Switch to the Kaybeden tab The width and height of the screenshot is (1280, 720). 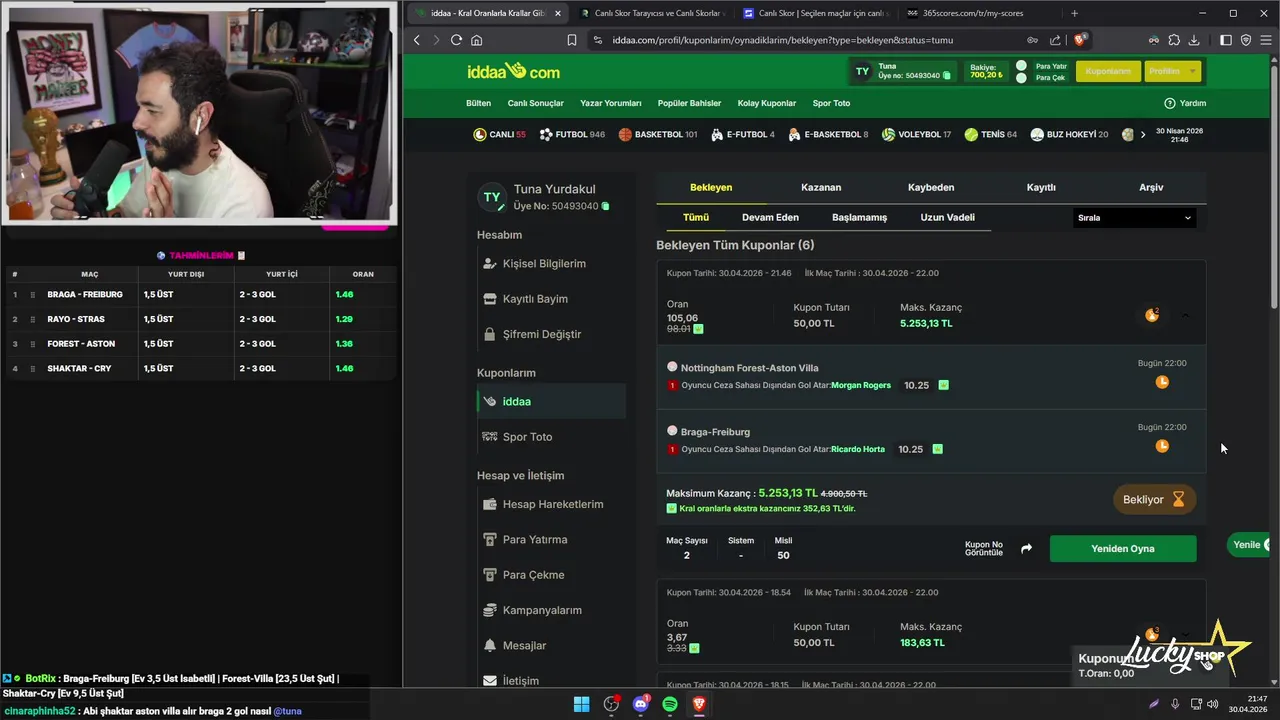[931, 187]
